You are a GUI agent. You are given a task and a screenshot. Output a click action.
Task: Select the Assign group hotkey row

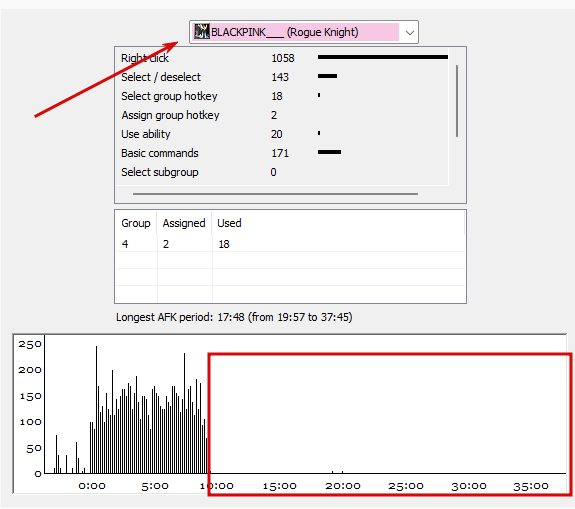[282, 115]
